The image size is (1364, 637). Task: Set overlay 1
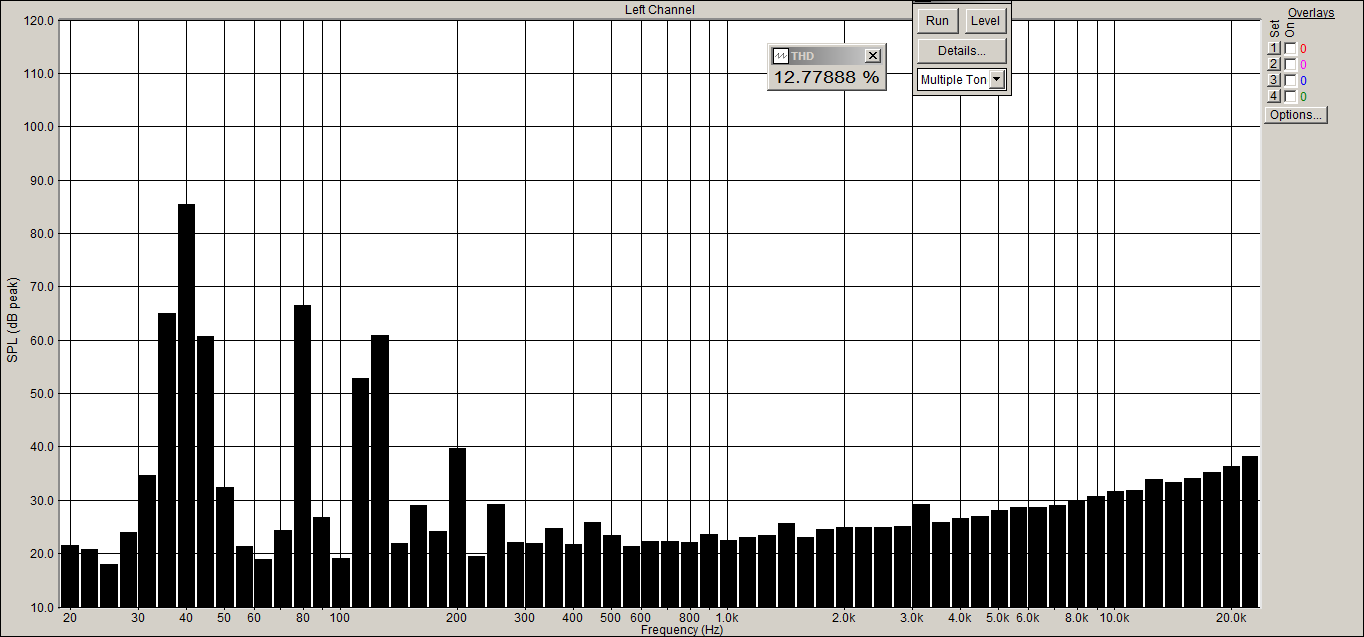point(1274,48)
